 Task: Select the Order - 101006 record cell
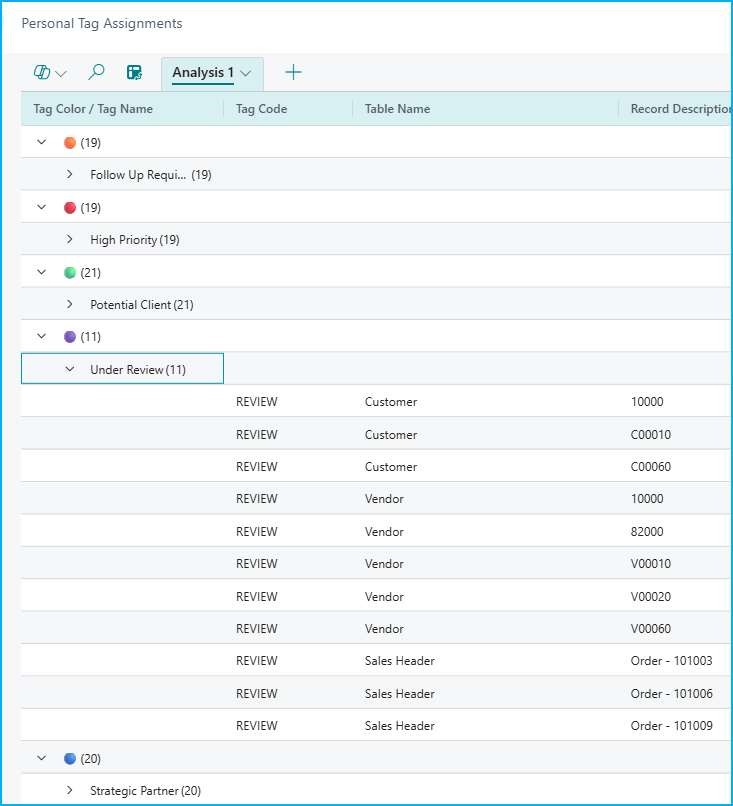[671, 694]
